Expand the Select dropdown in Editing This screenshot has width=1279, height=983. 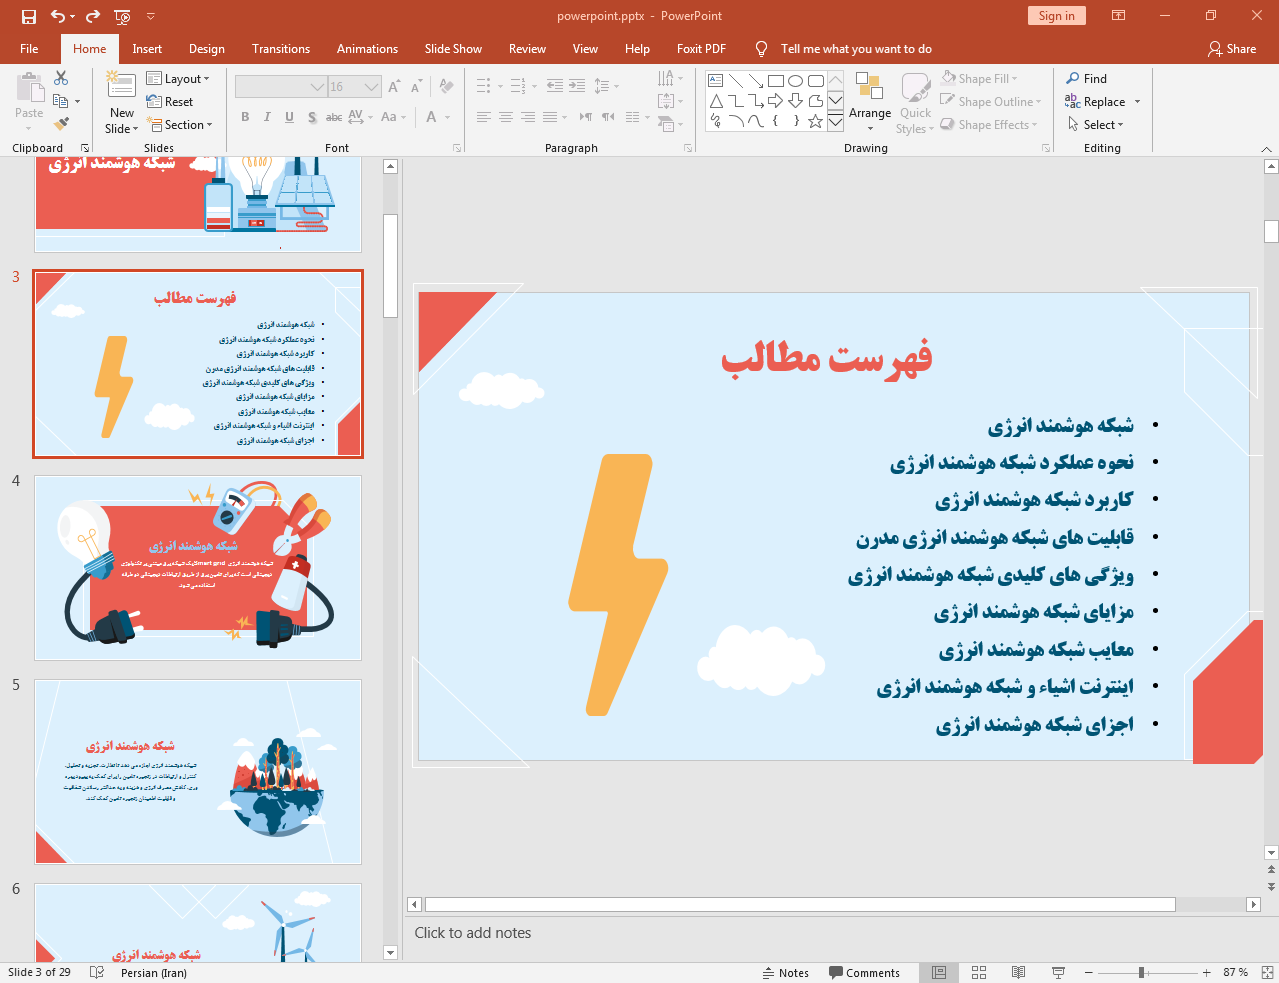coord(1096,125)
